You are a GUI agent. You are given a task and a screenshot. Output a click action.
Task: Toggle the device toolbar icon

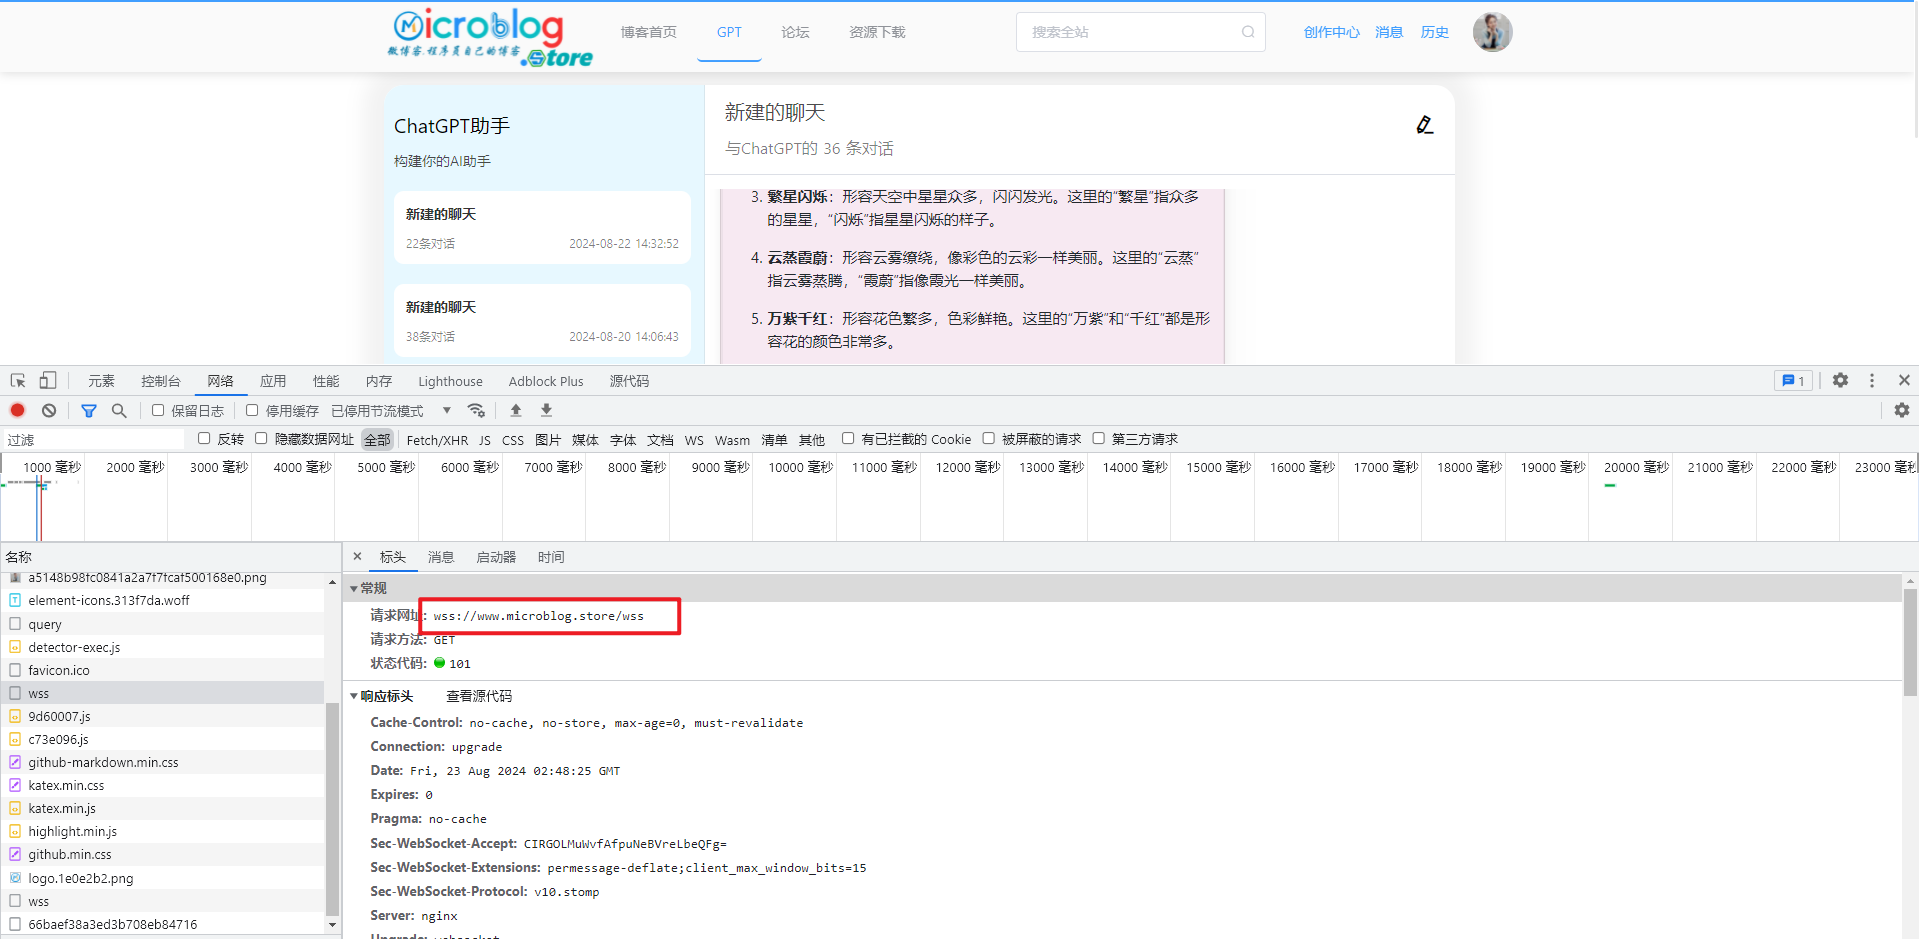tap(47, 381)
